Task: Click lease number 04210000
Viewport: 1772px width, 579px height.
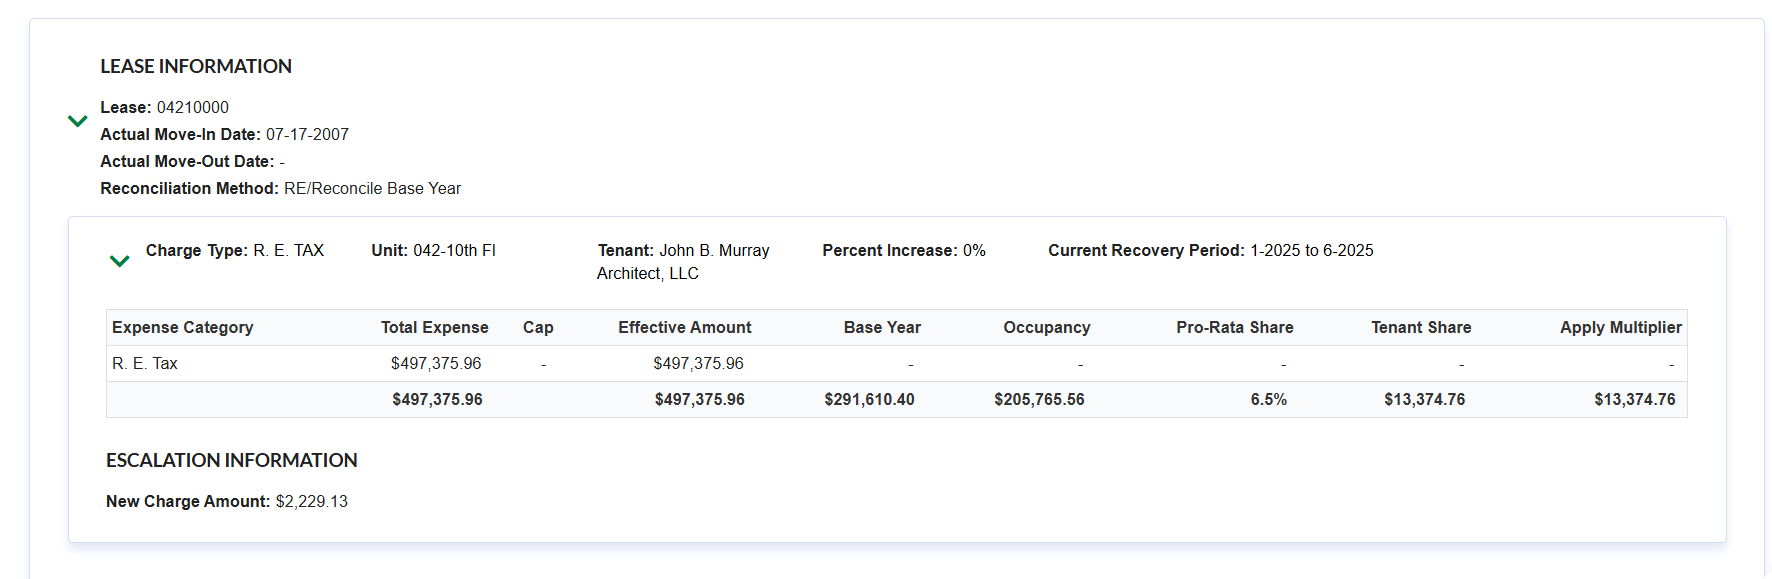Action: (x=193, y=107)
